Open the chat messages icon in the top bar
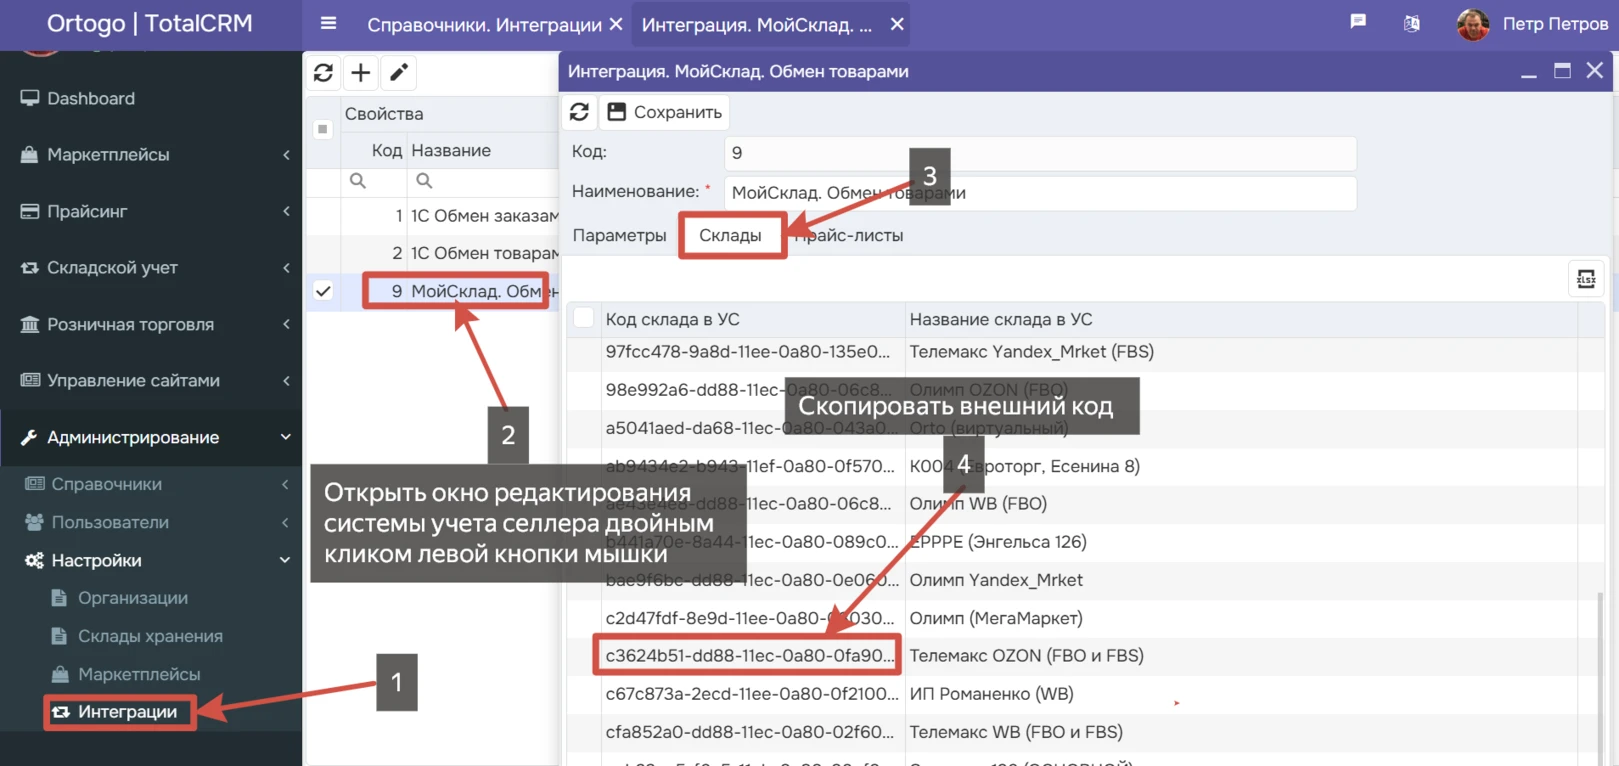 pyautogui.click(x=1358, y=22)
